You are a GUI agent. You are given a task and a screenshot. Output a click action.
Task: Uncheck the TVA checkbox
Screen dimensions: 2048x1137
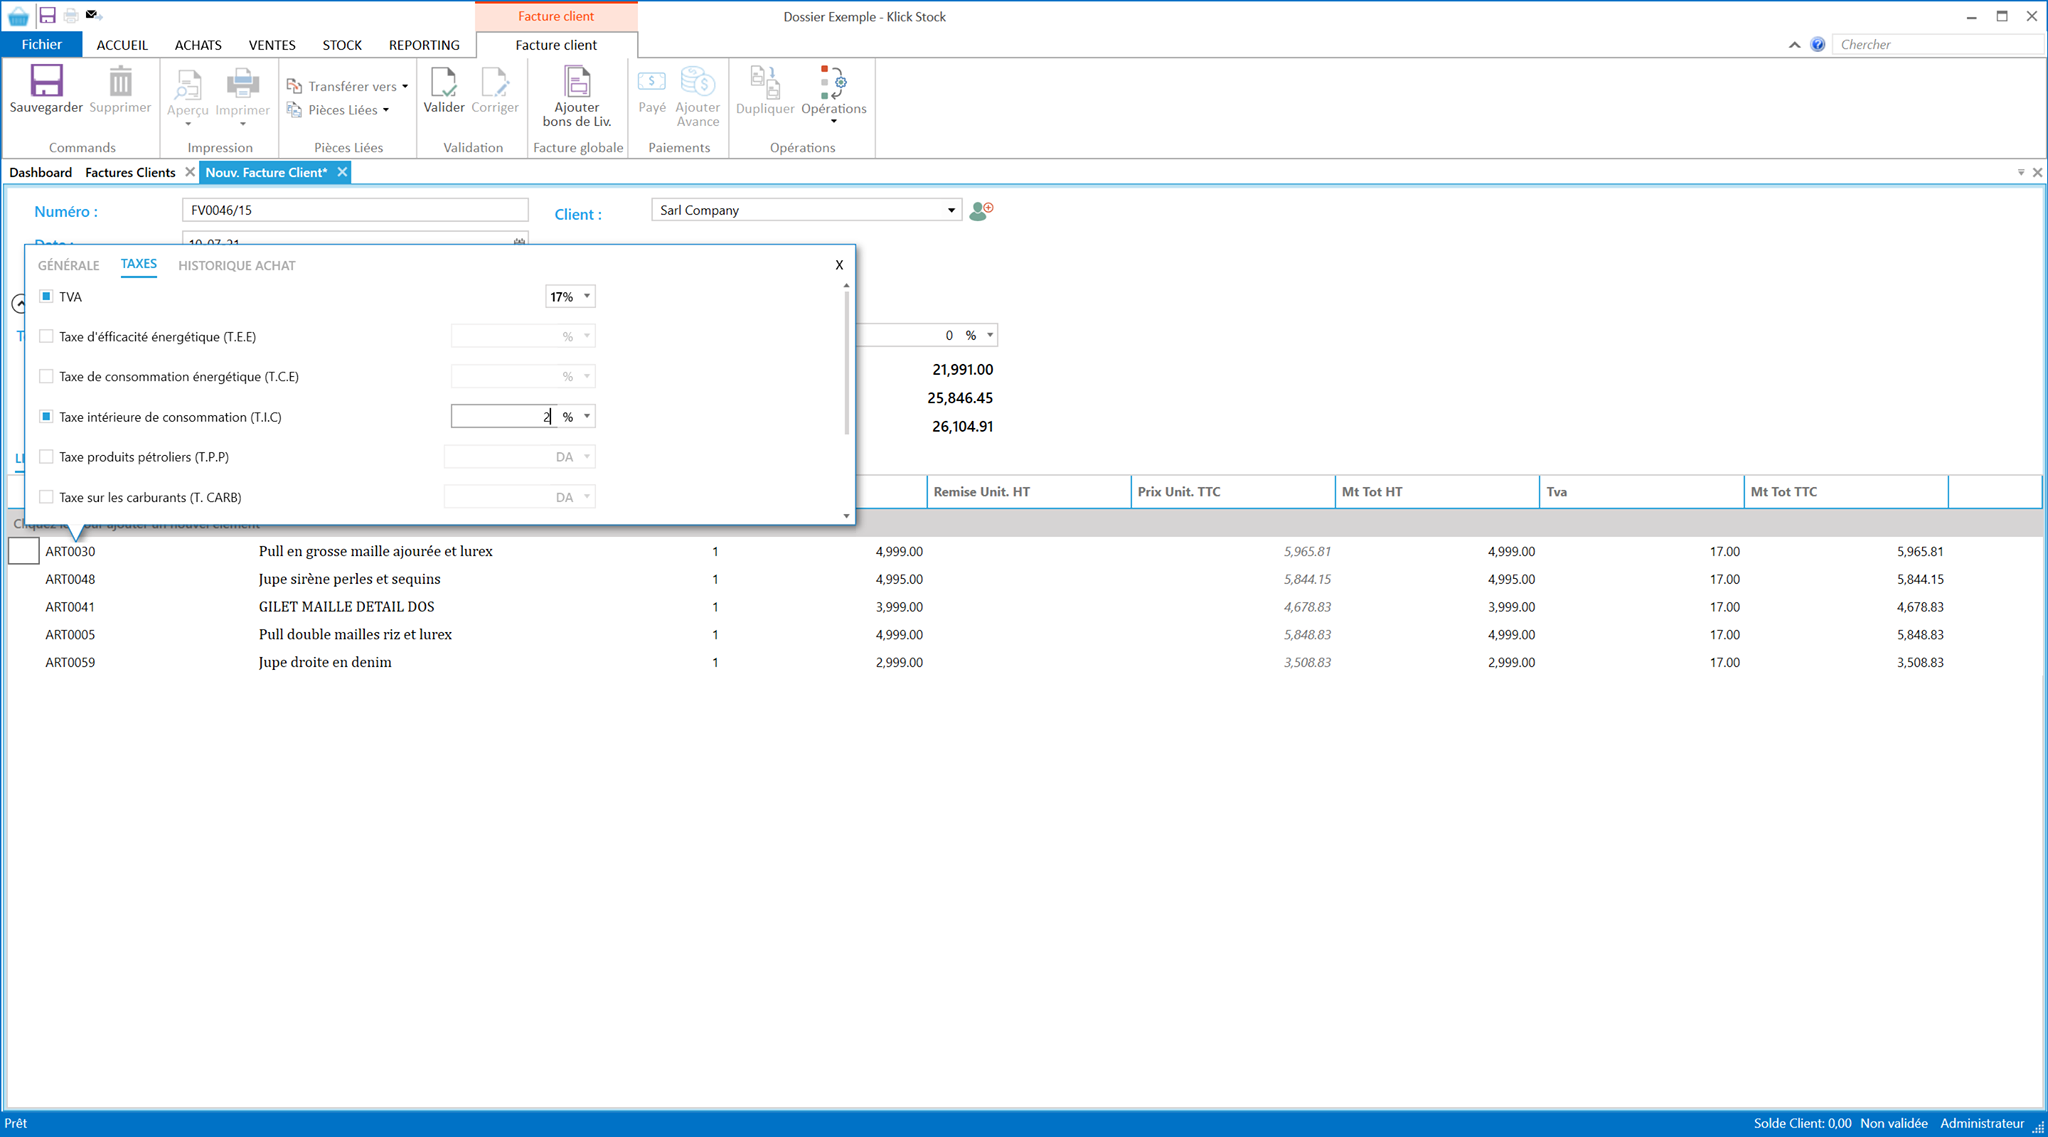46,296
